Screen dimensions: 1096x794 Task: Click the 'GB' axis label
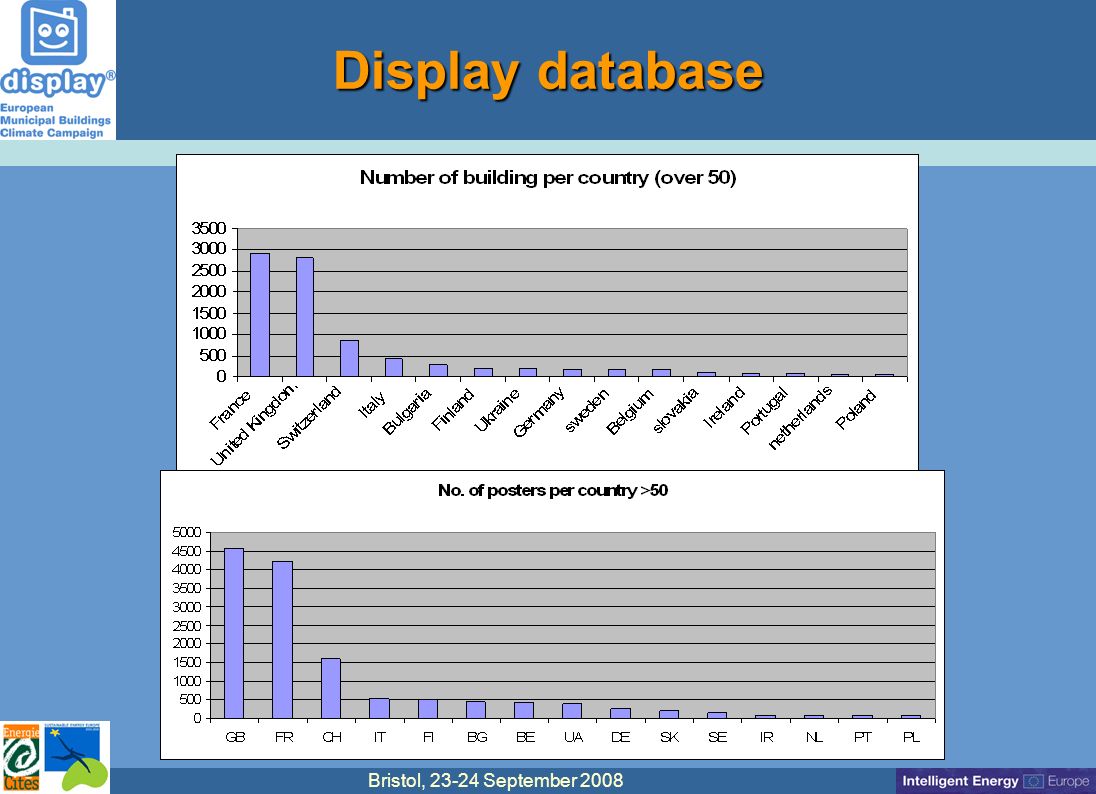pyautogui.click(x=235, y=737)
